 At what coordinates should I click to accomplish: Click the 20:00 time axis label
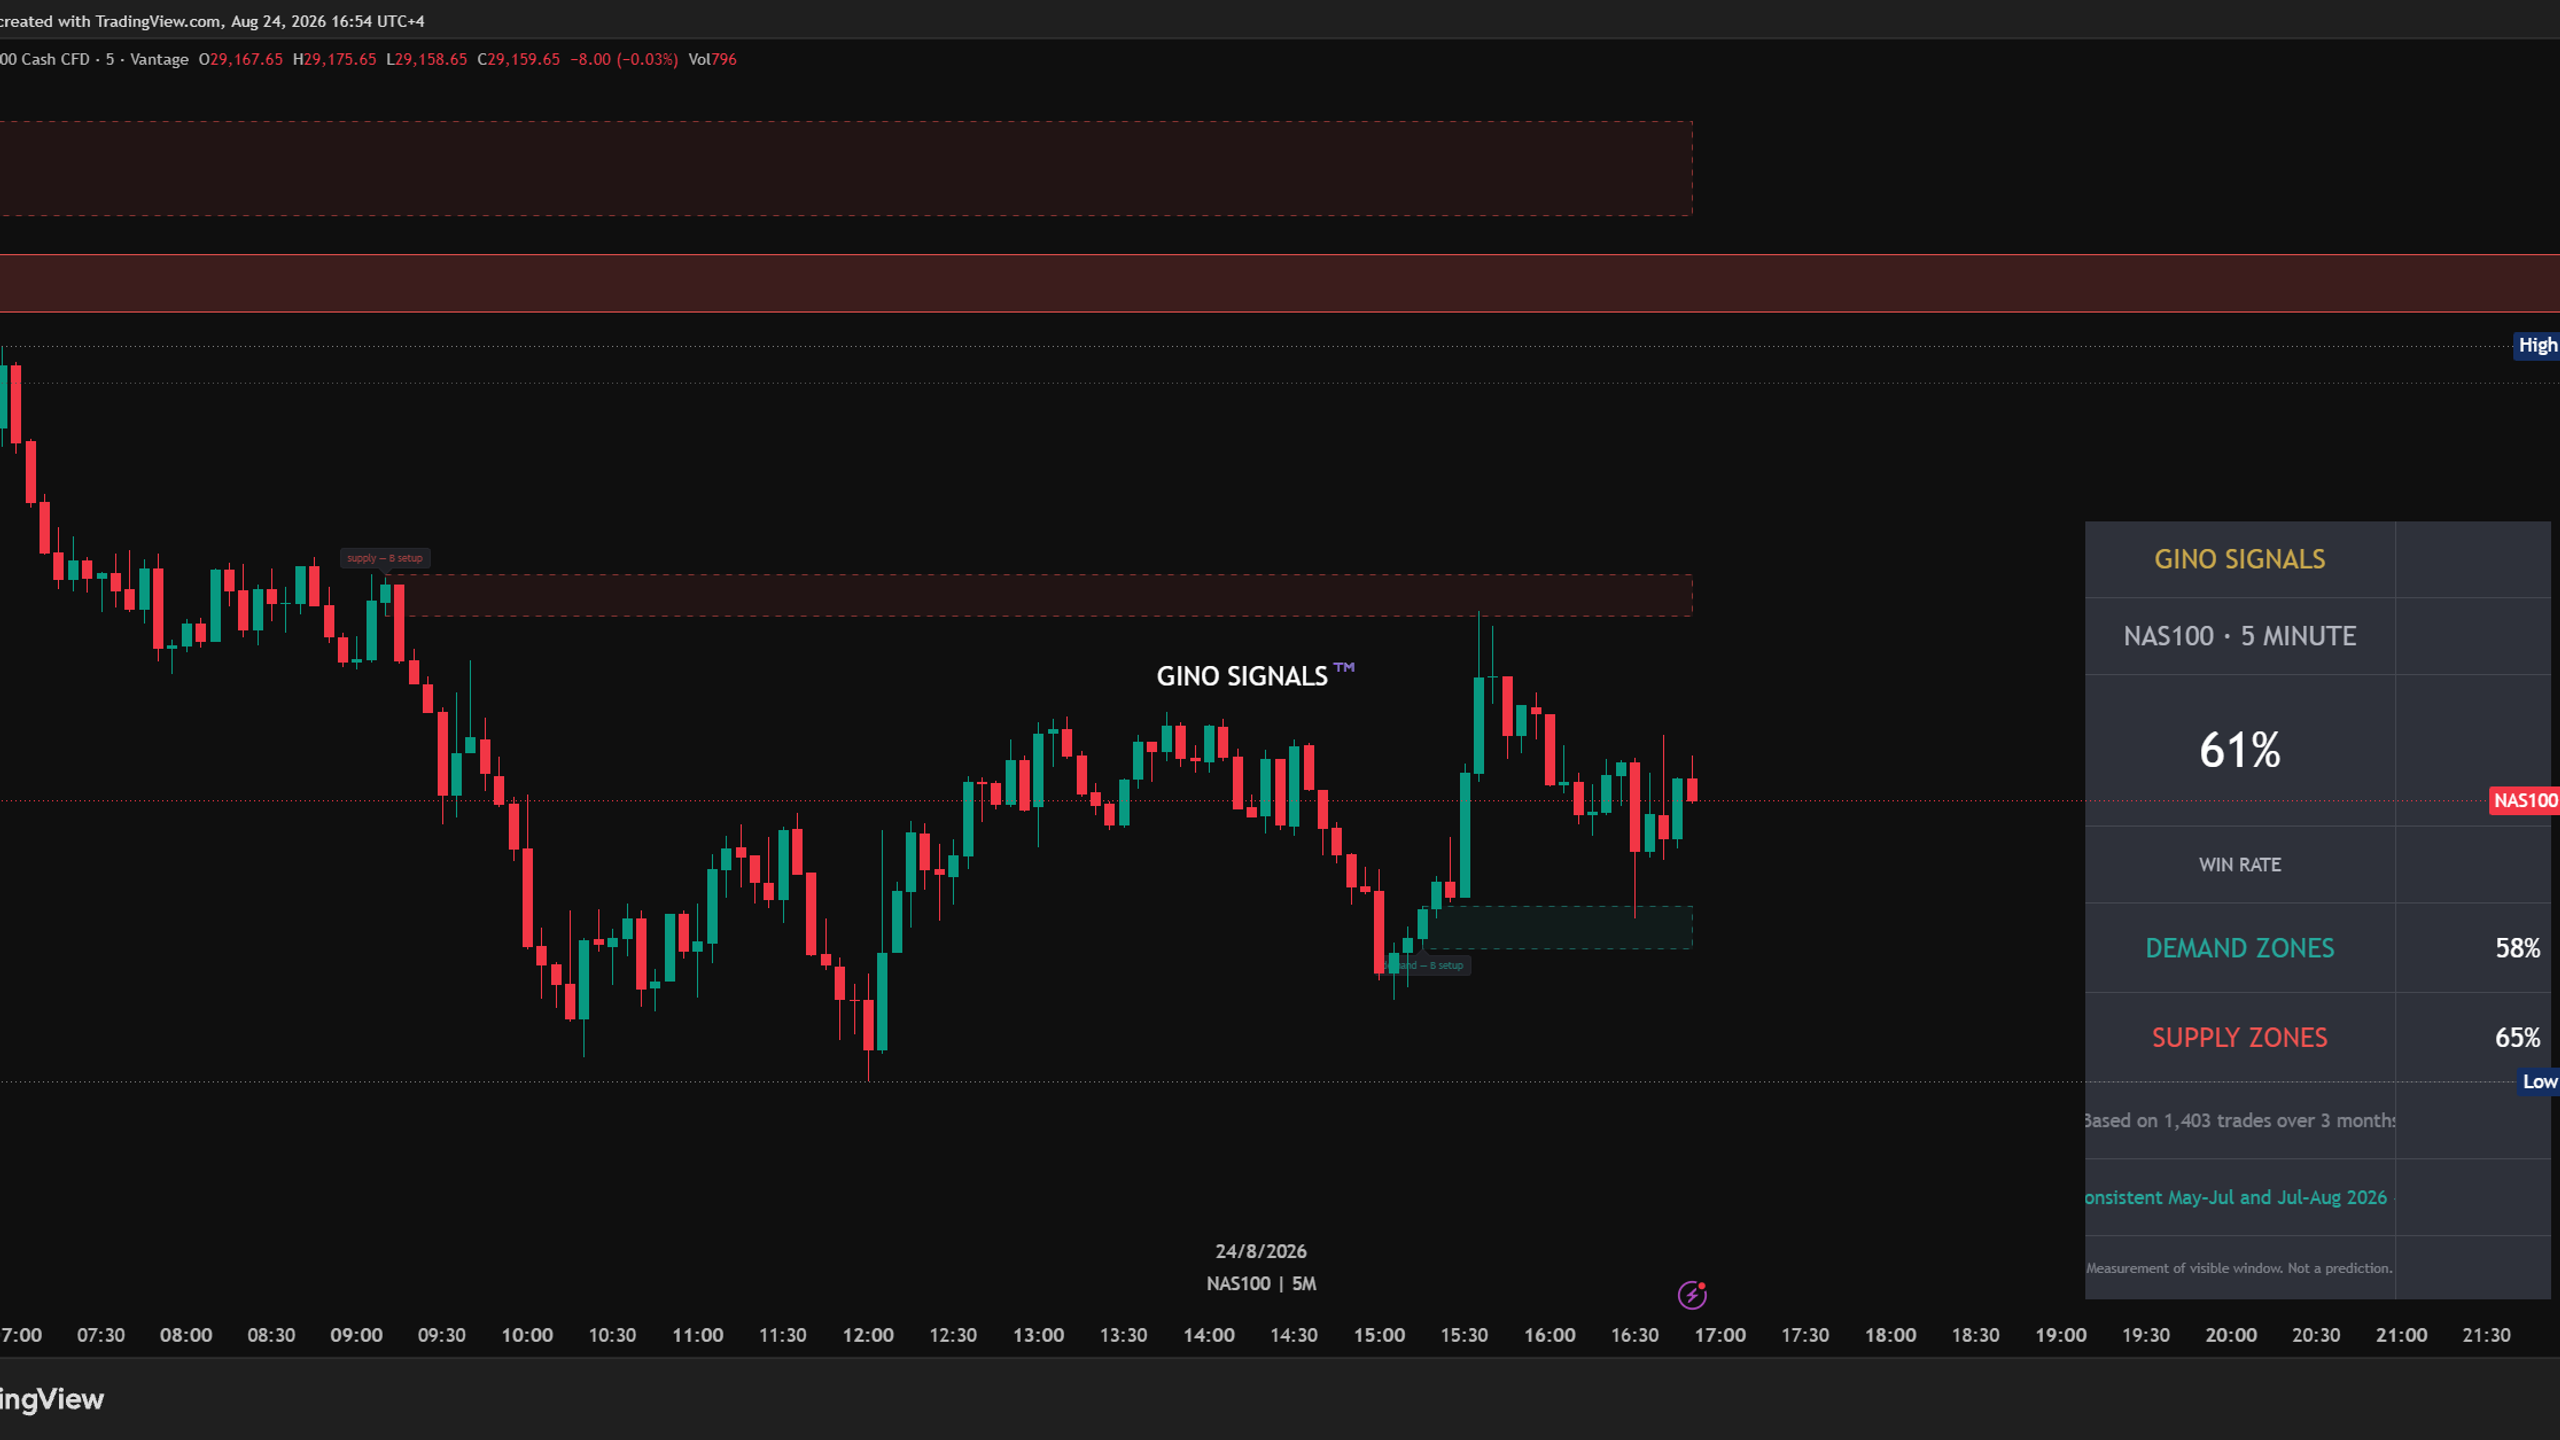point(2231,1335)
